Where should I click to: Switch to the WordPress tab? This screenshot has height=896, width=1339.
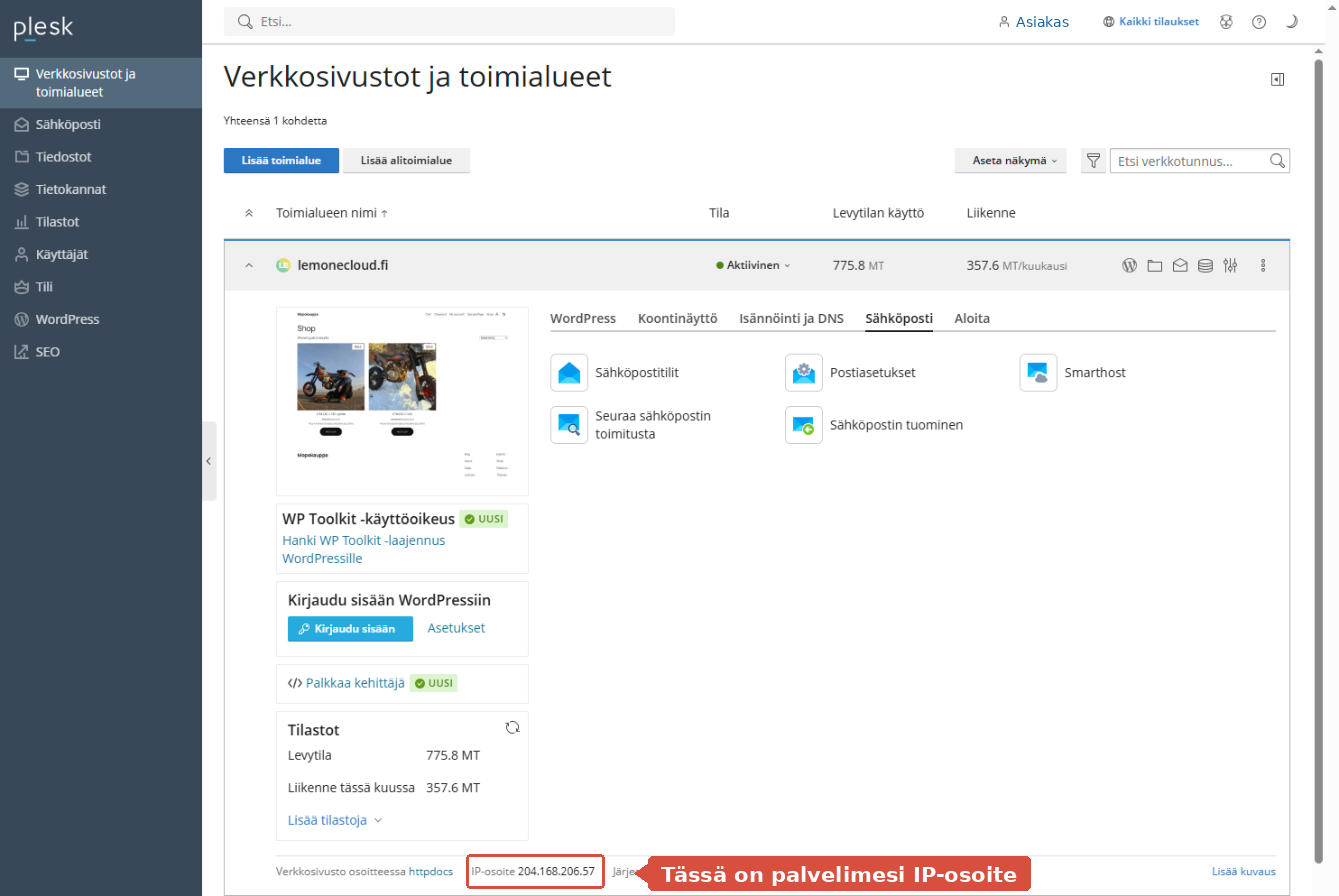point(583,319)
